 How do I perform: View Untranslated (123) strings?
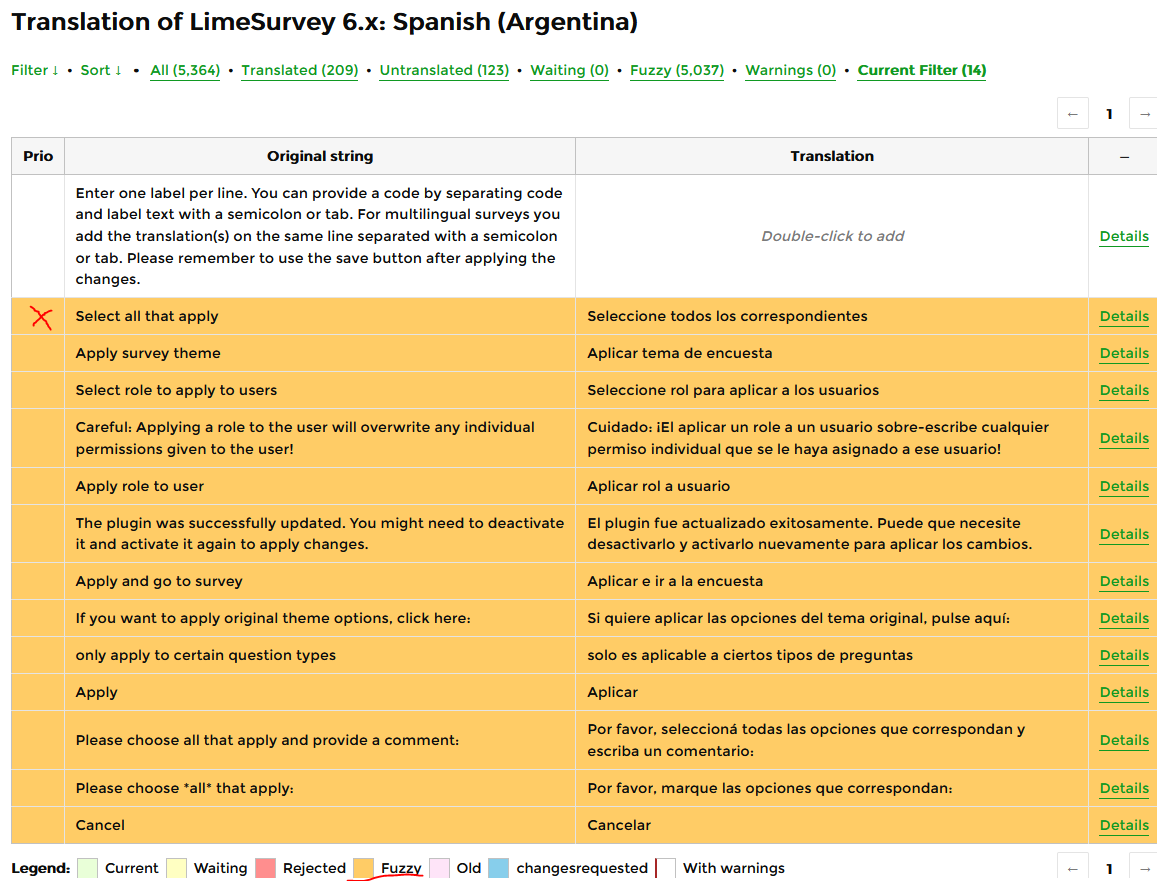point(444,71)
